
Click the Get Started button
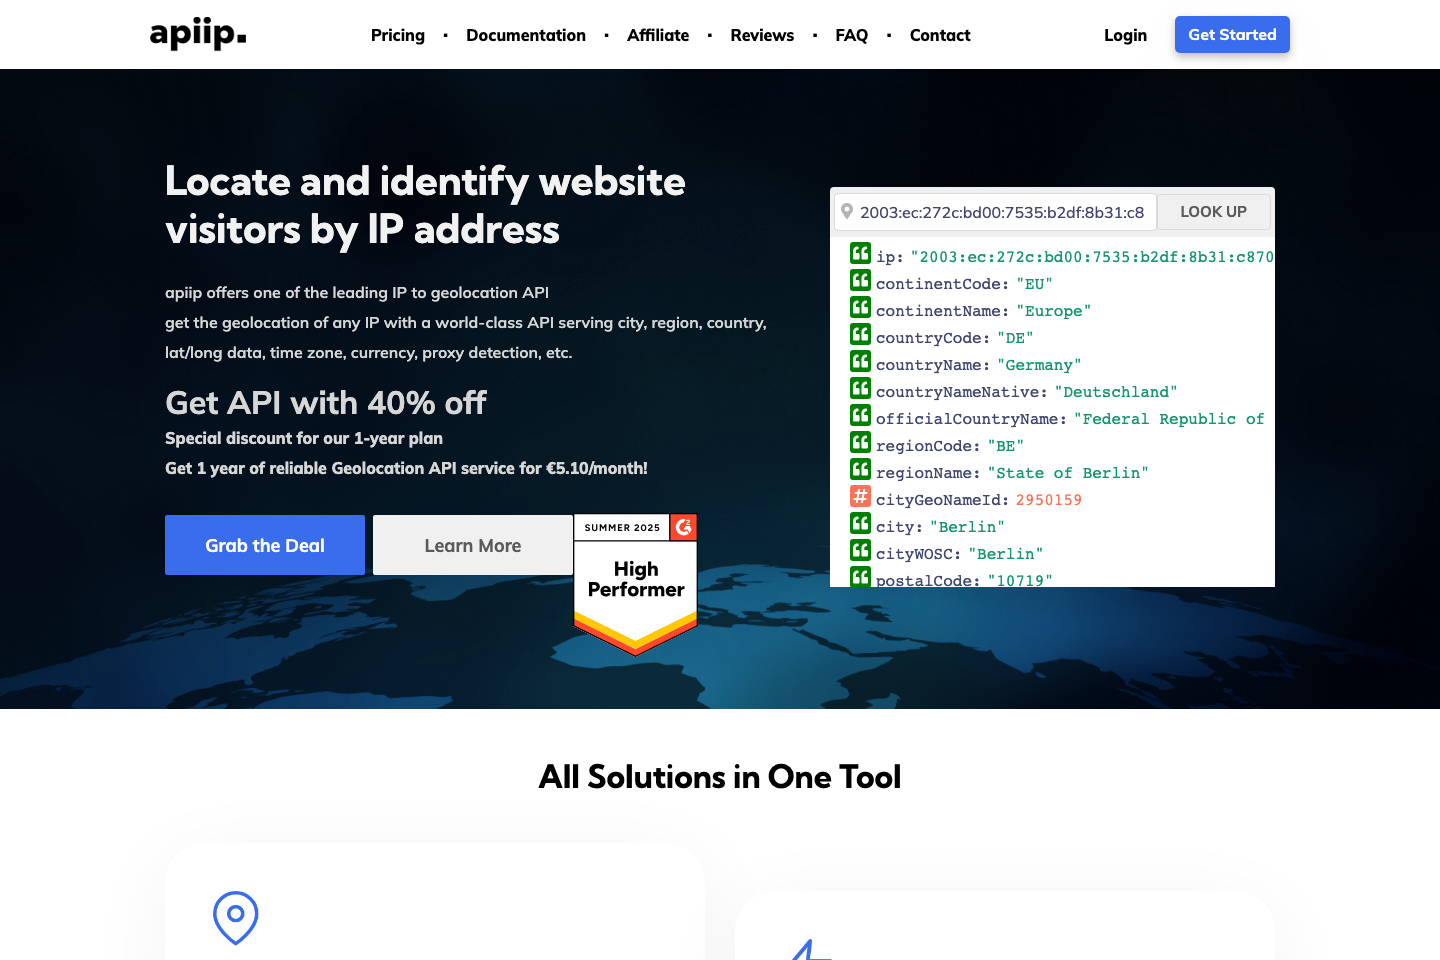[1232, 34]
